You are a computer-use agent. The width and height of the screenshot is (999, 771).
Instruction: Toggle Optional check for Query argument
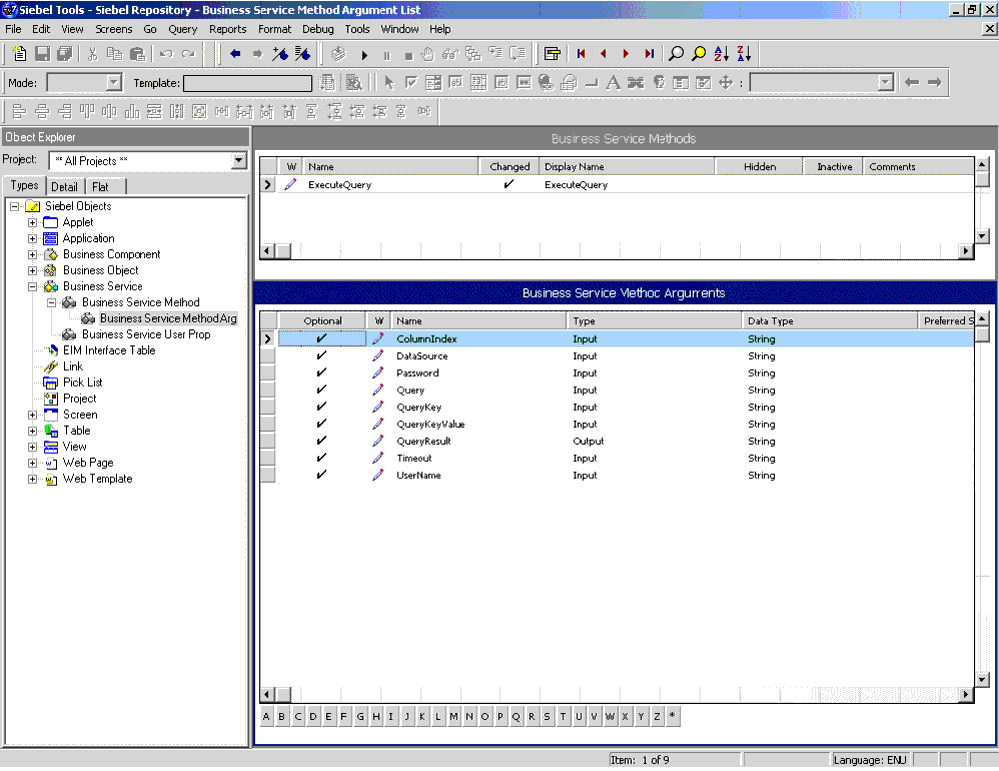click(x=322, y=390)
